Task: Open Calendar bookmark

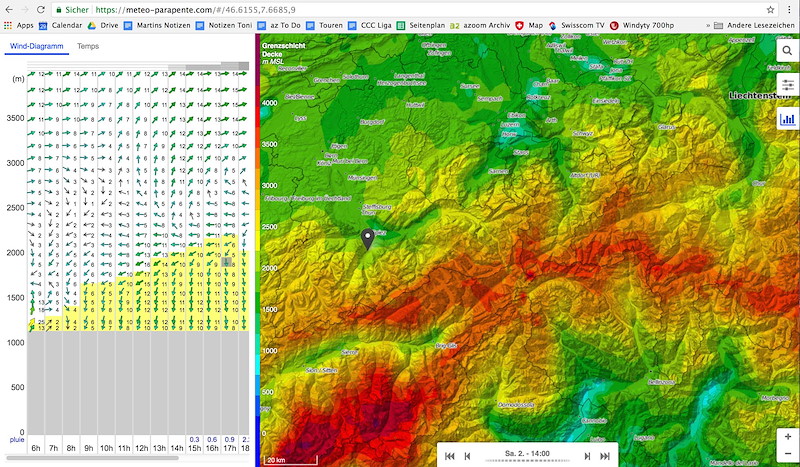Action: (x=60, y=25)
